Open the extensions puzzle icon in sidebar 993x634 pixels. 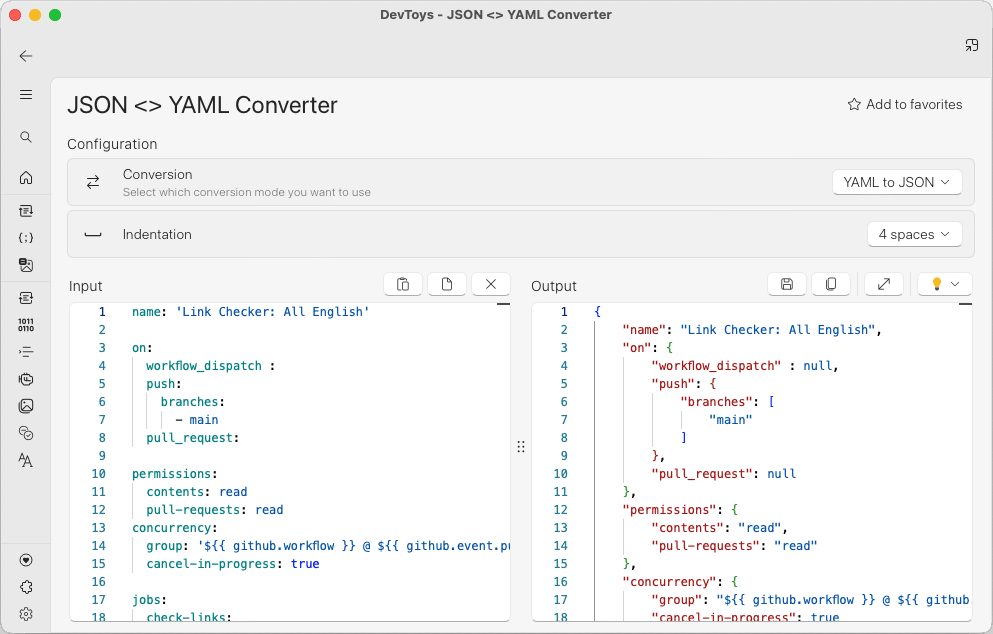pos(26,587)
